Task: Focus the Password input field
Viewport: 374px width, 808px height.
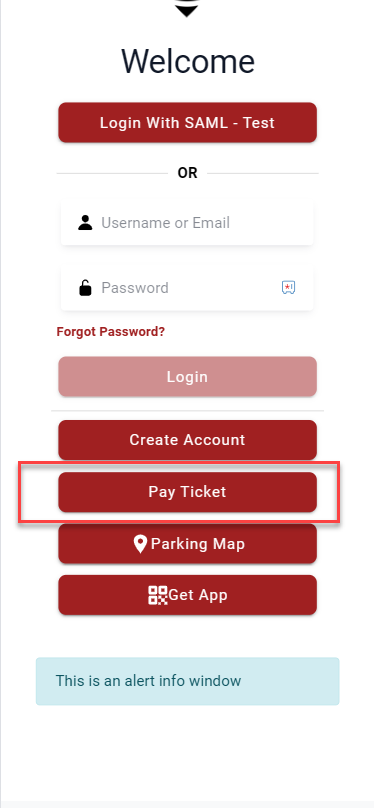Action: coord(187,288)
